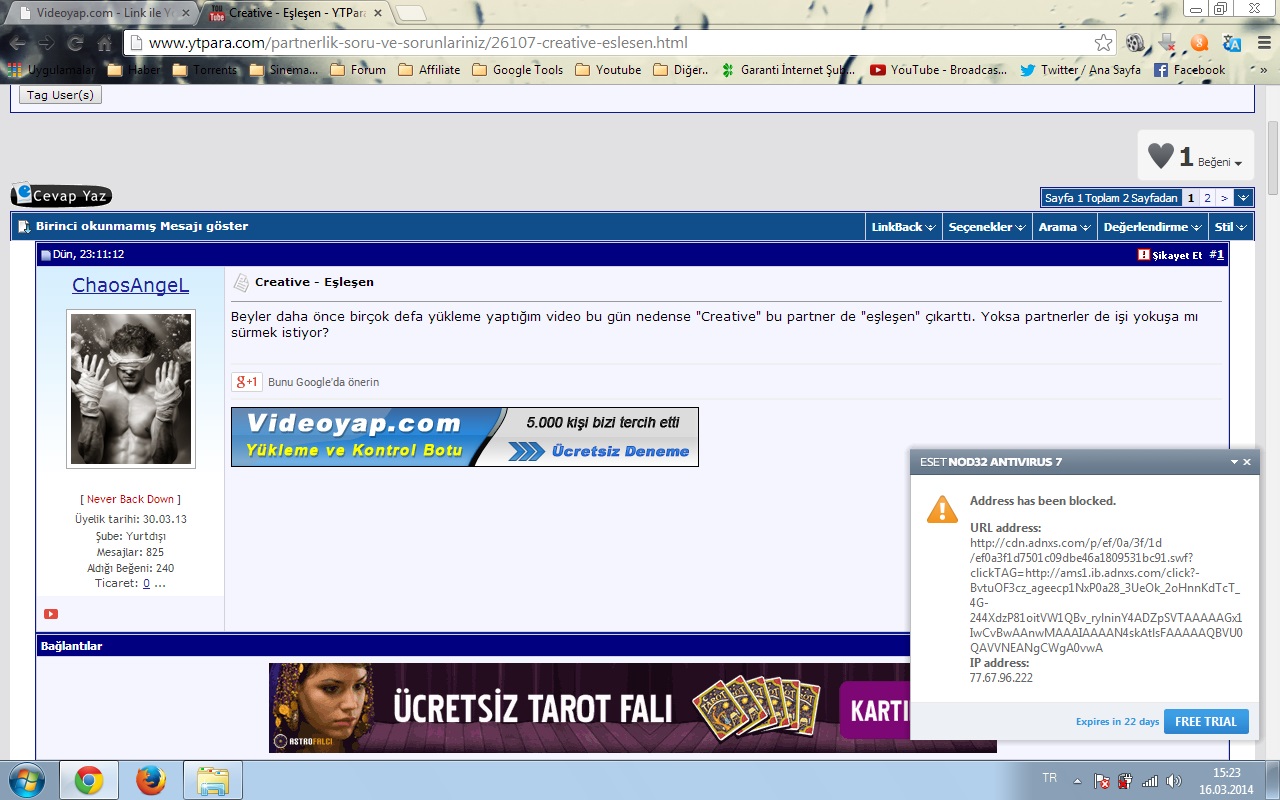Viewport: 1280px width, 800px height.
Task: Like the post using the heart Beğeni toggle
Action: (1160, 155)
